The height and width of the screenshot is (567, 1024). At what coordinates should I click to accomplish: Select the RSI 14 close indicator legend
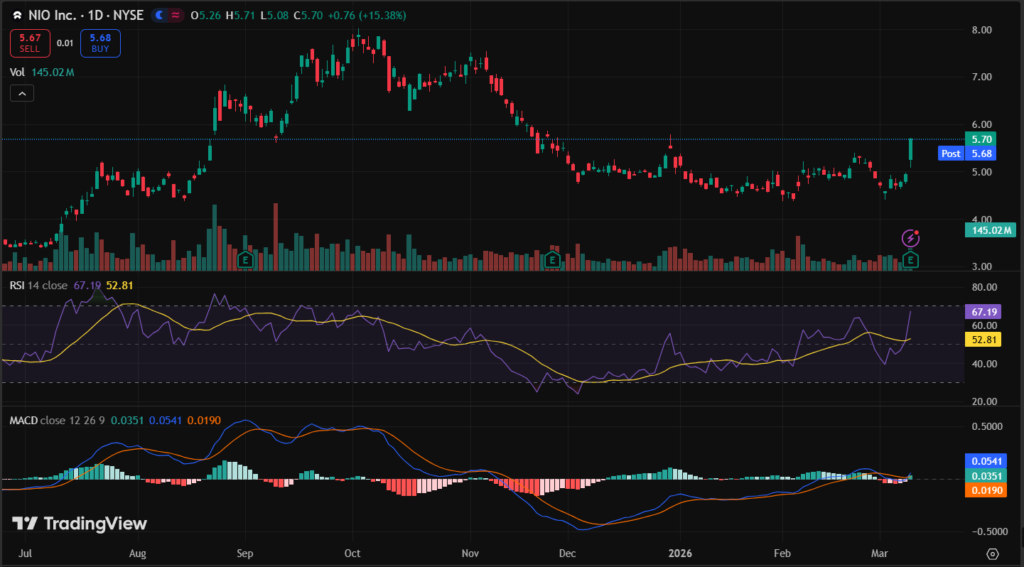[x=38, y=285]
